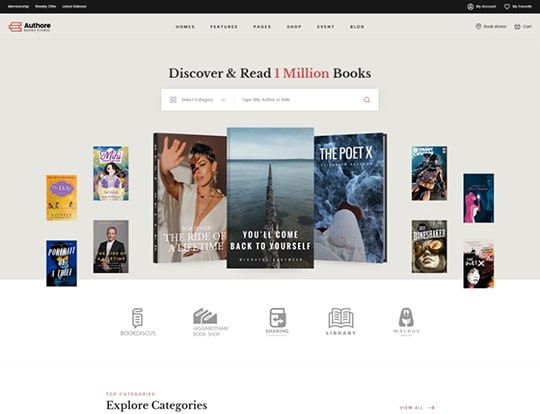Expand the Select Category dropdown
This screenshot has height=414, width=540.
pyautogui.click(x=198, y=100)
